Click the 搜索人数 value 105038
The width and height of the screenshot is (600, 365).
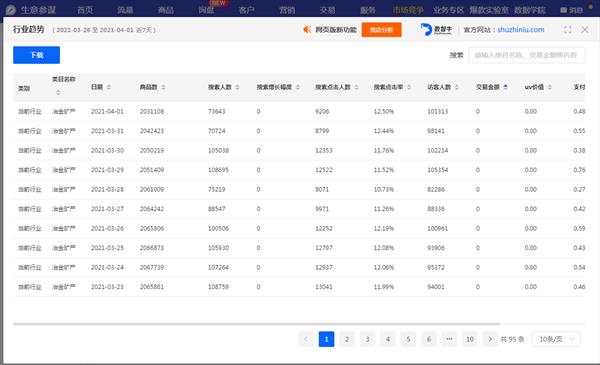[218, 150]
